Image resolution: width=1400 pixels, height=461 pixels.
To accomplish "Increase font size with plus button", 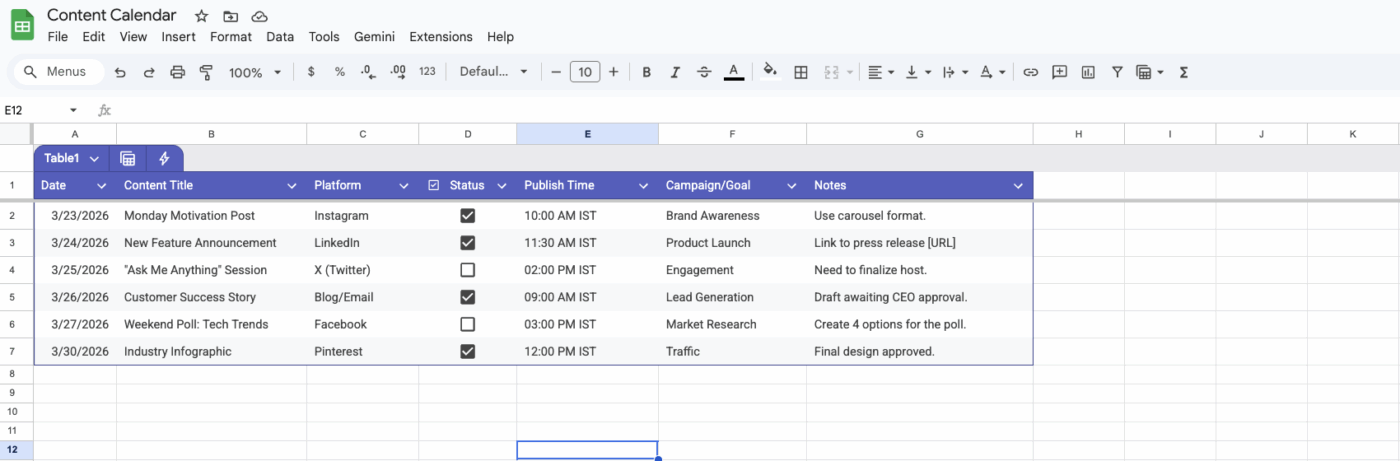I will (613, 72).
